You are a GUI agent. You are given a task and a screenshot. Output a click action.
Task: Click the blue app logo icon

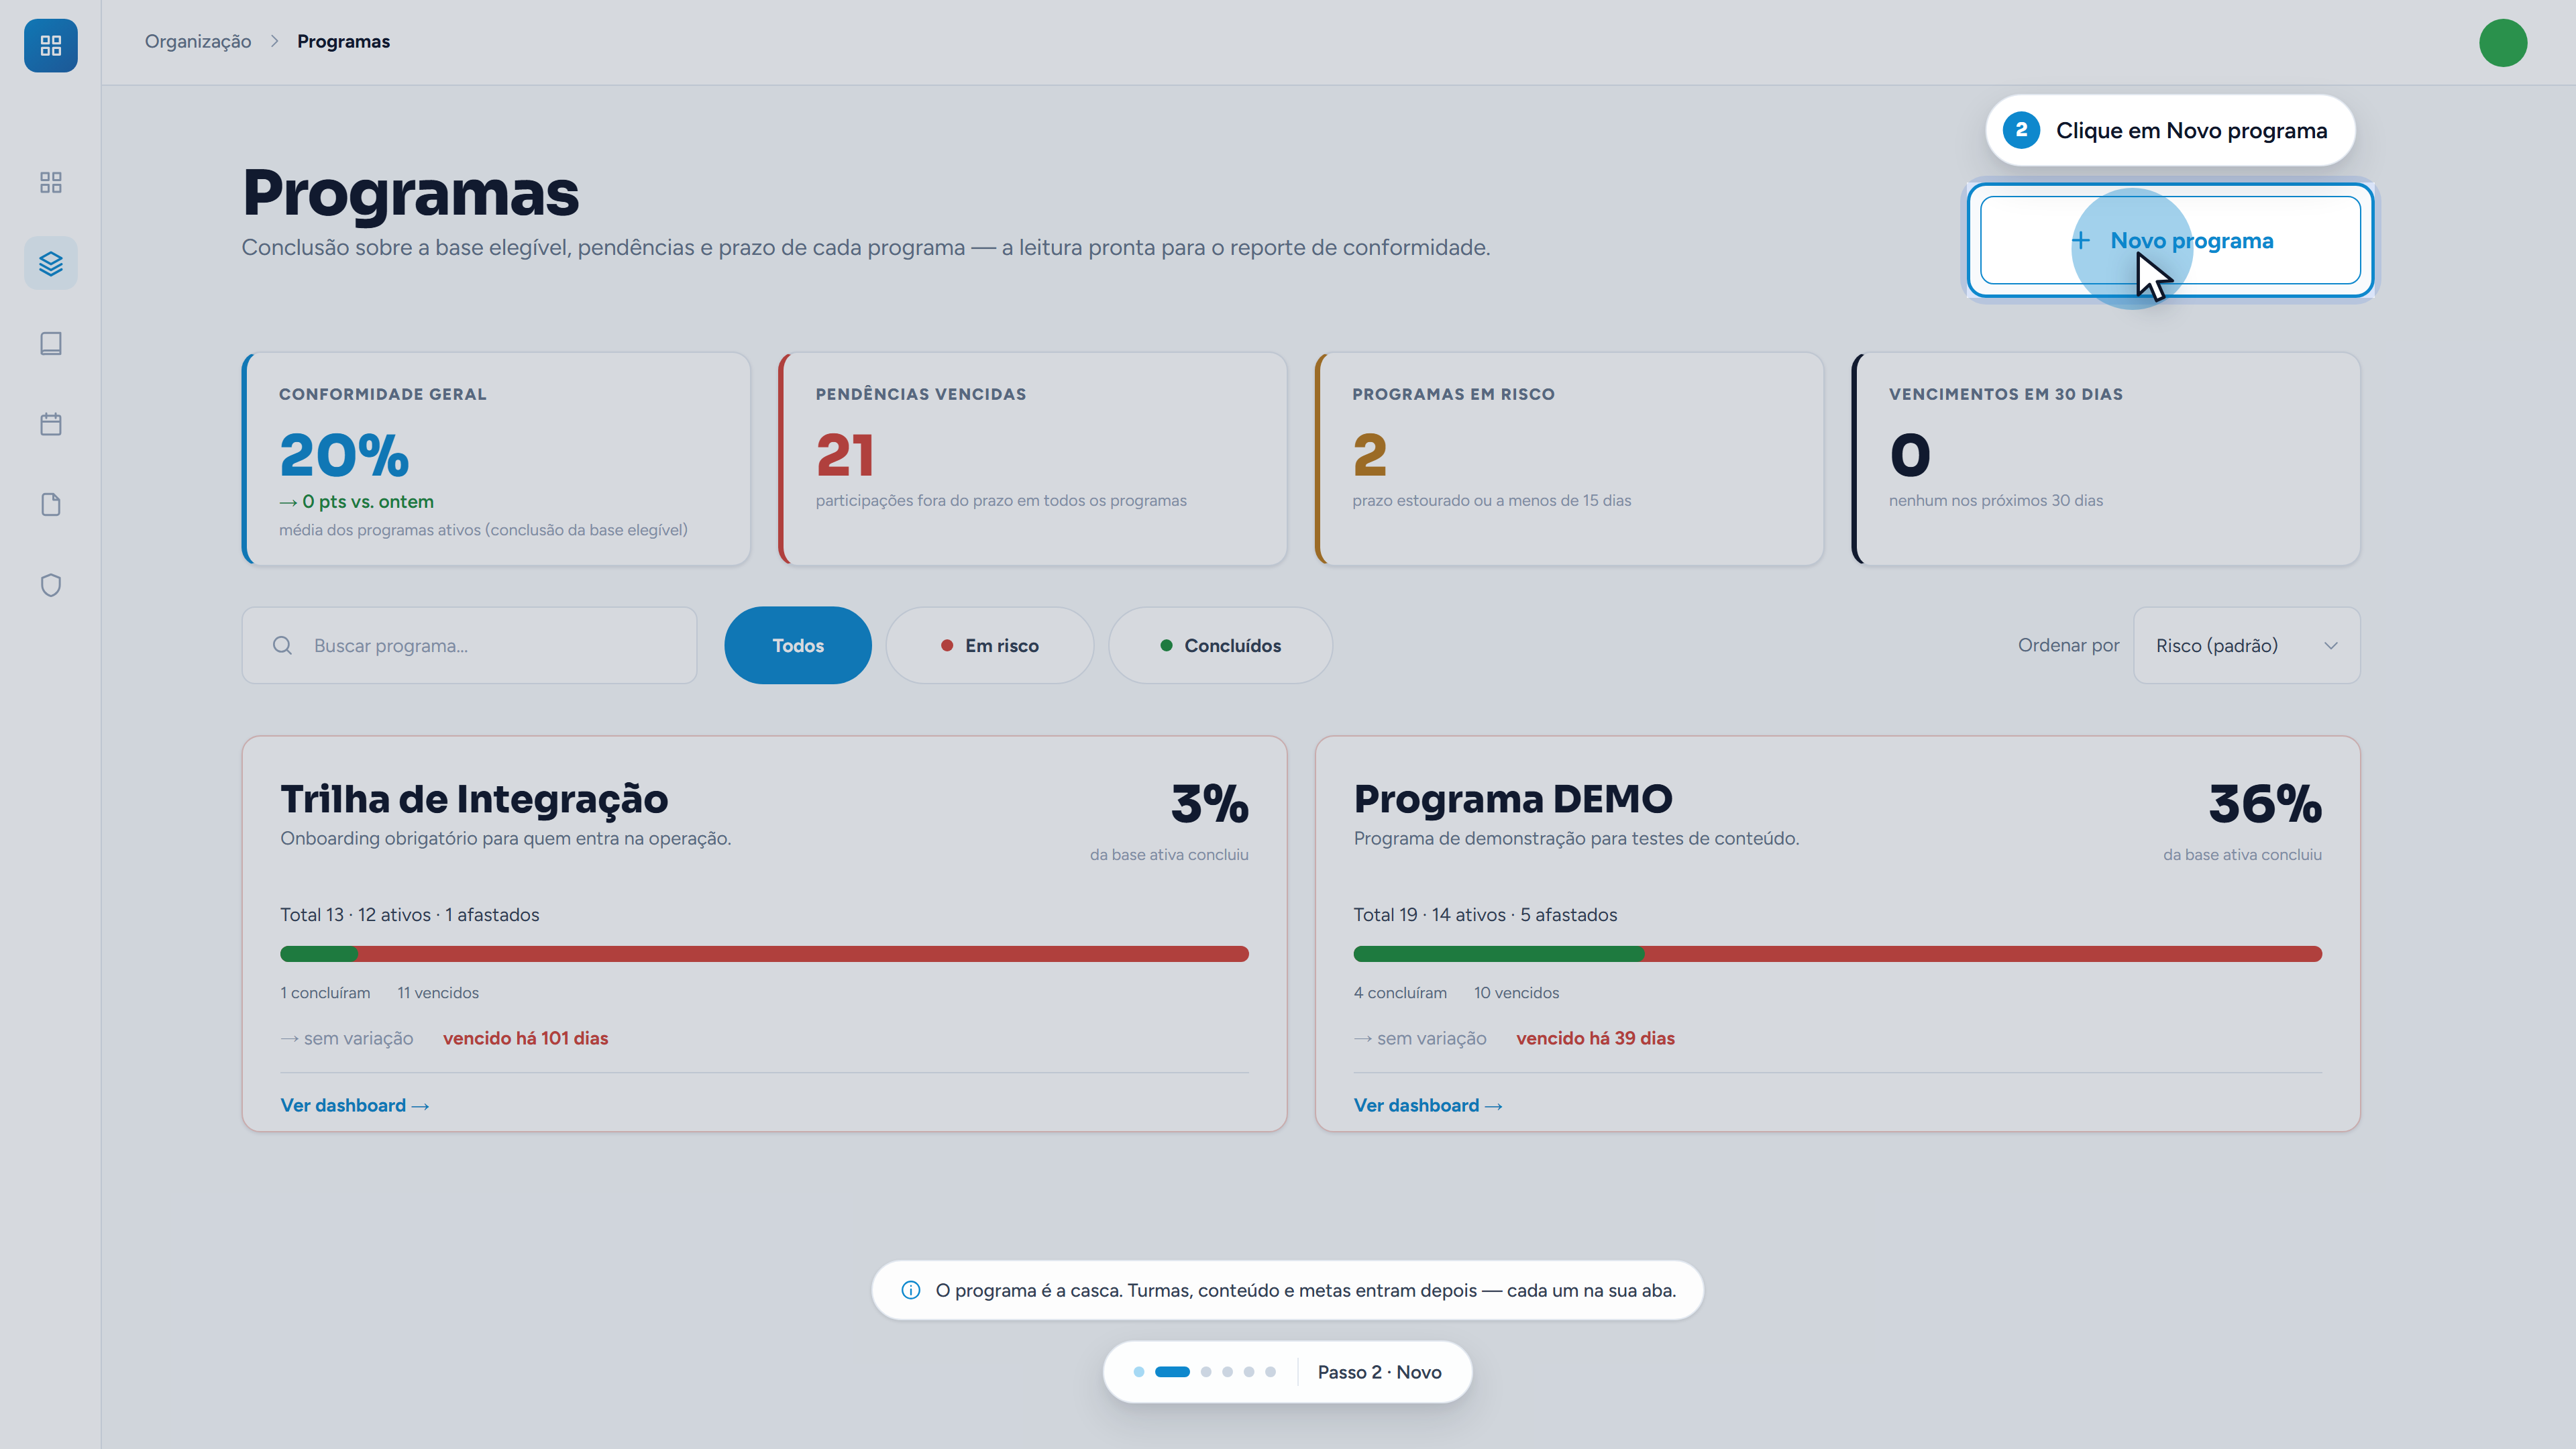click(51, 45)
